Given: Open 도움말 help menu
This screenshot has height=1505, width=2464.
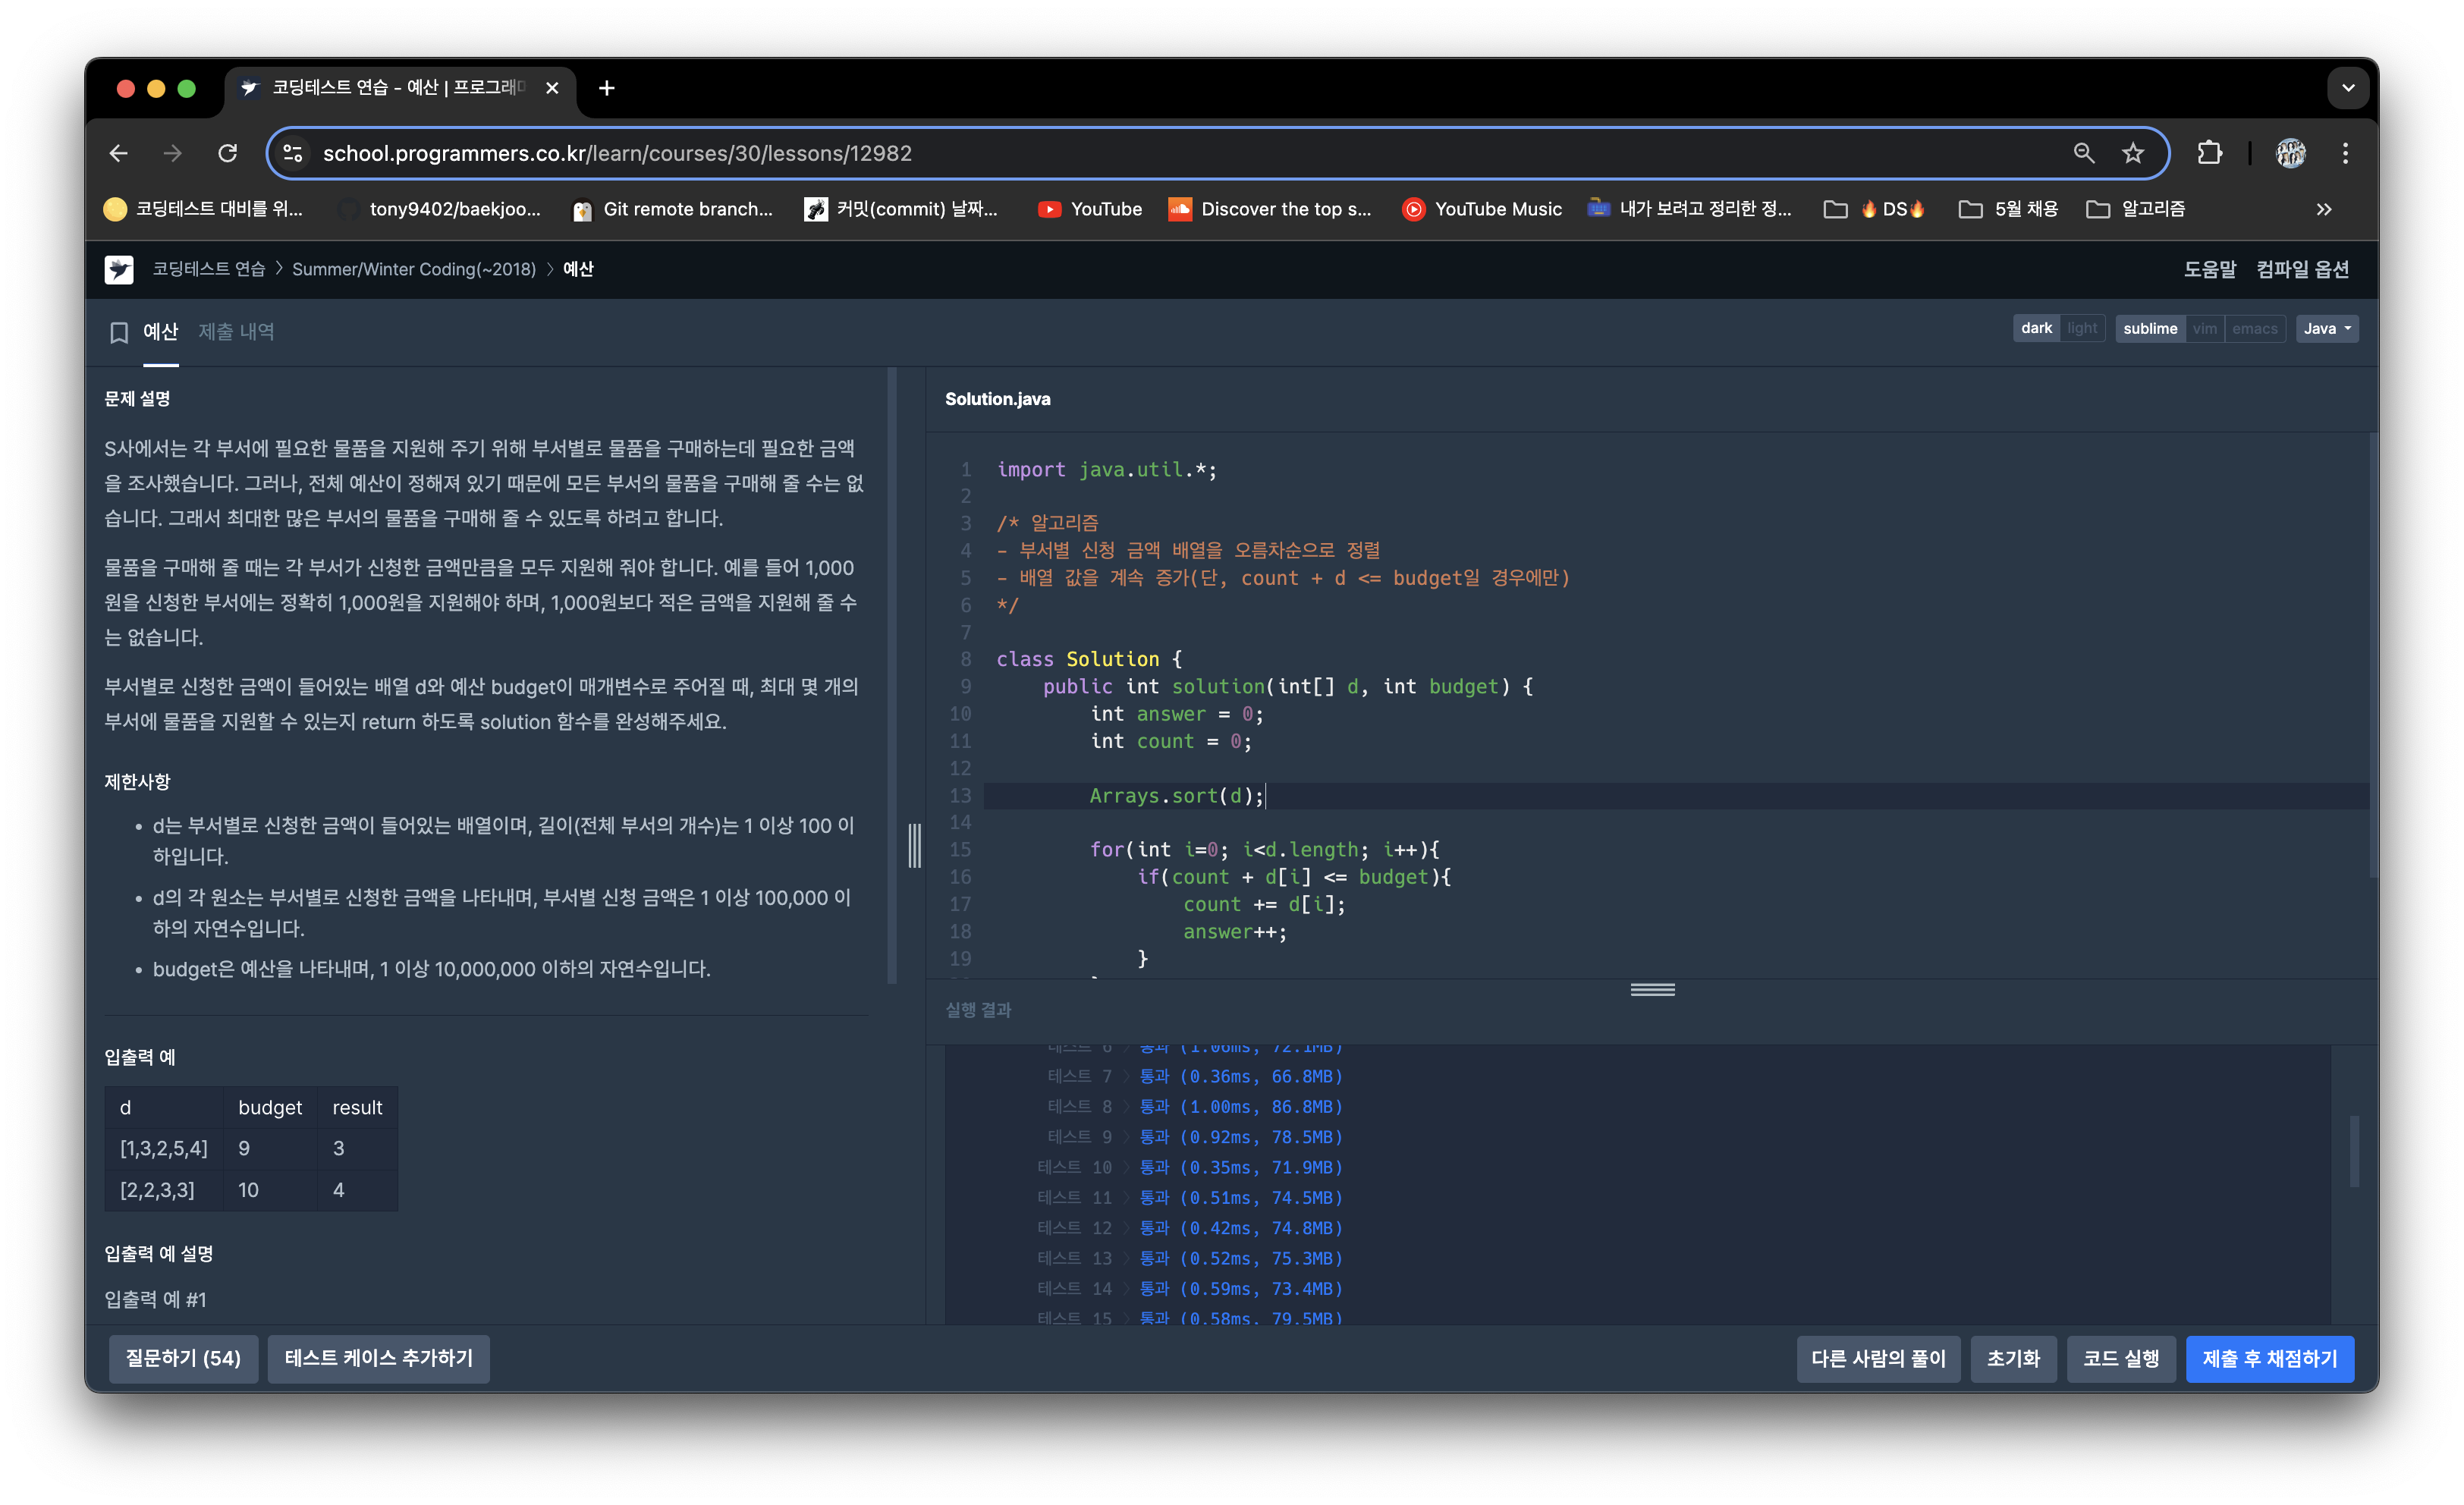Looking at the screenshot, I should coord(2209,269).
